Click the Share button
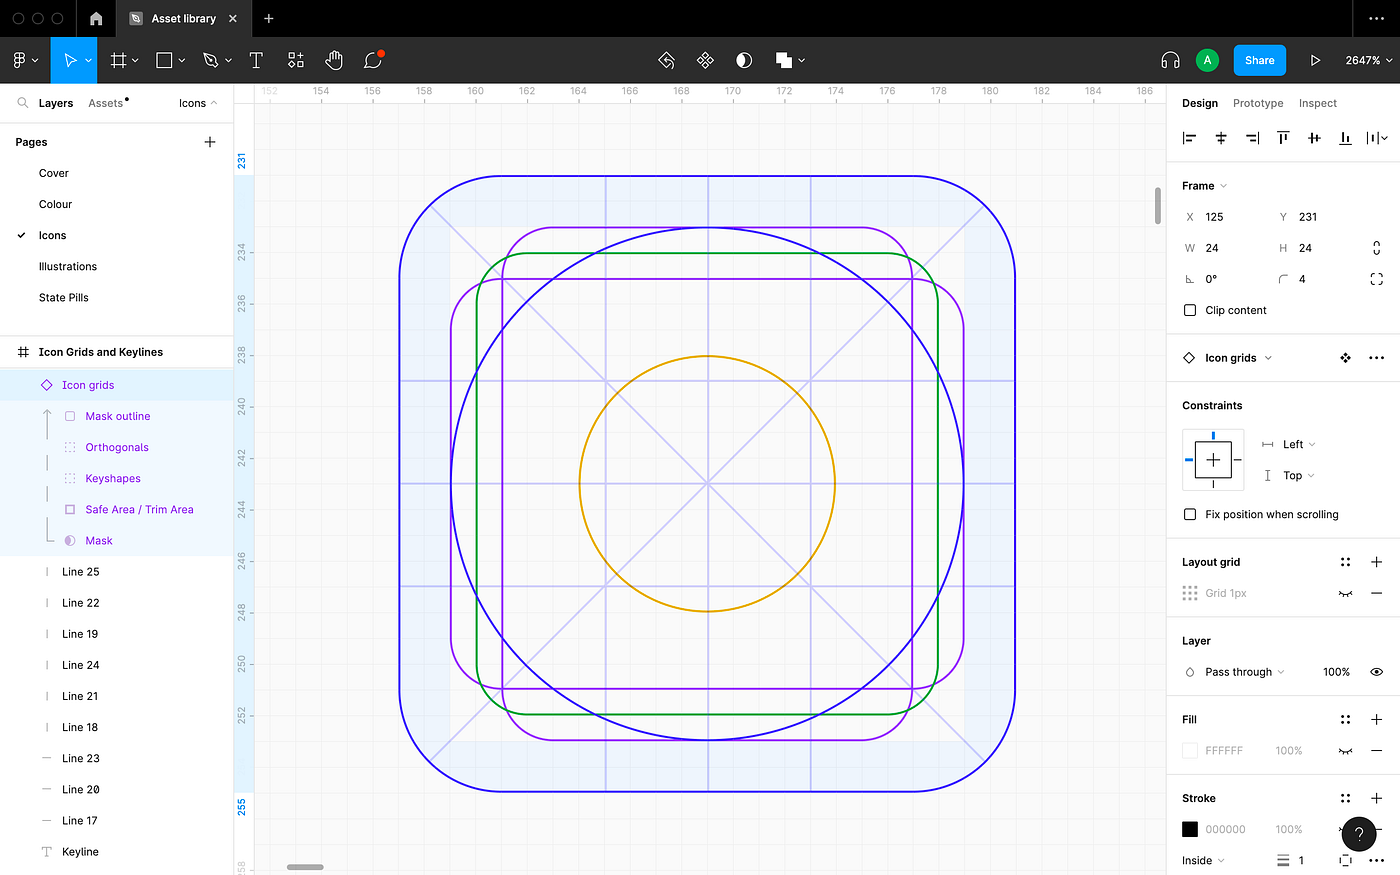1400x875 pixels. [x=1259, y=60]
